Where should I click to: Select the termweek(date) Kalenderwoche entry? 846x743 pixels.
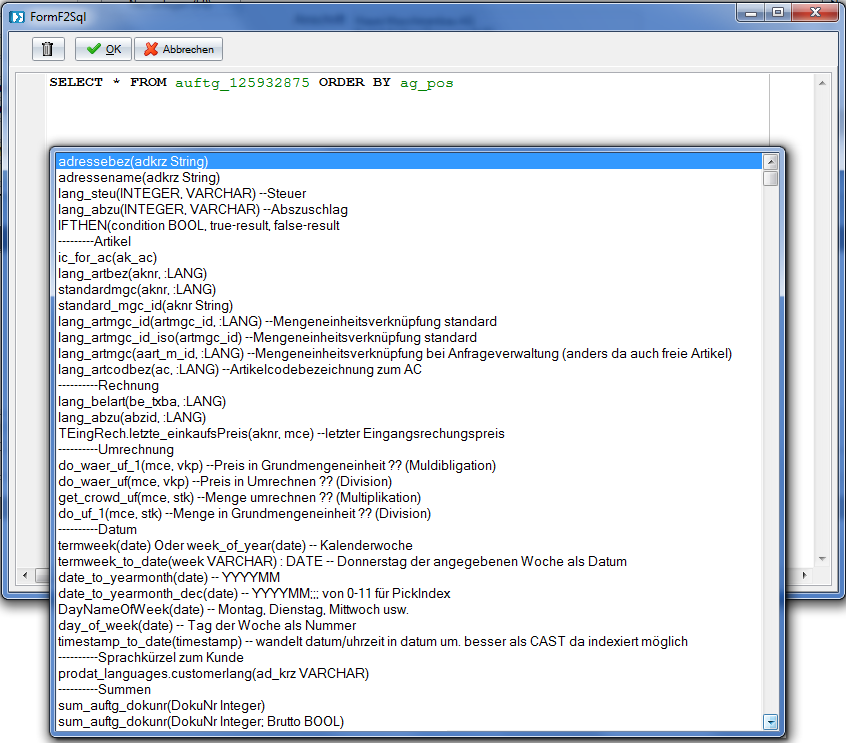(x=235, y=545)
